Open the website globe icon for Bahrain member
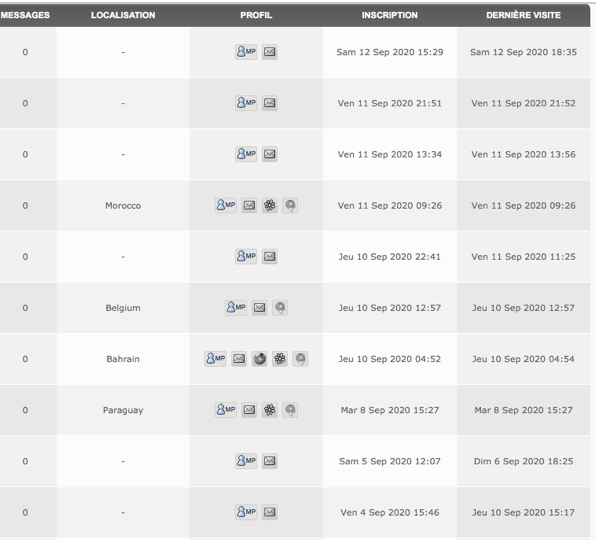596x540 pixels. 260,359
